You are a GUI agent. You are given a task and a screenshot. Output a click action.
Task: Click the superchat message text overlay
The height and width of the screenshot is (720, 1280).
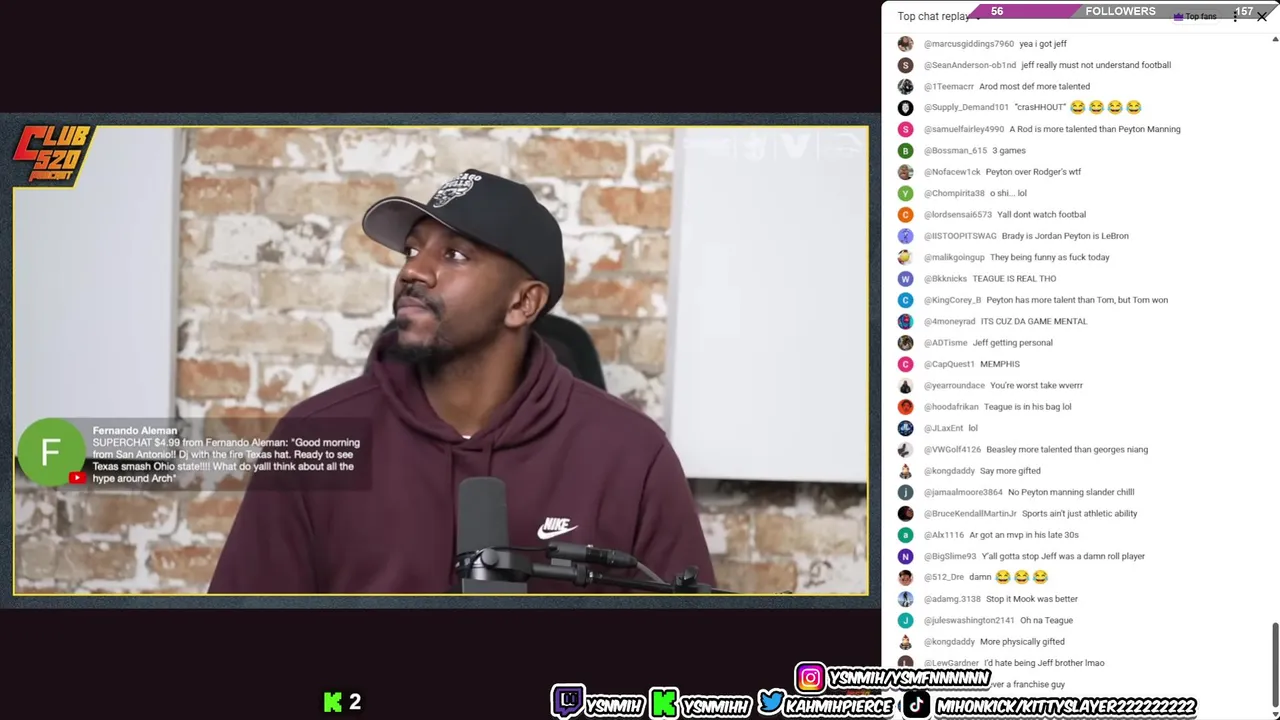(226, 460)
